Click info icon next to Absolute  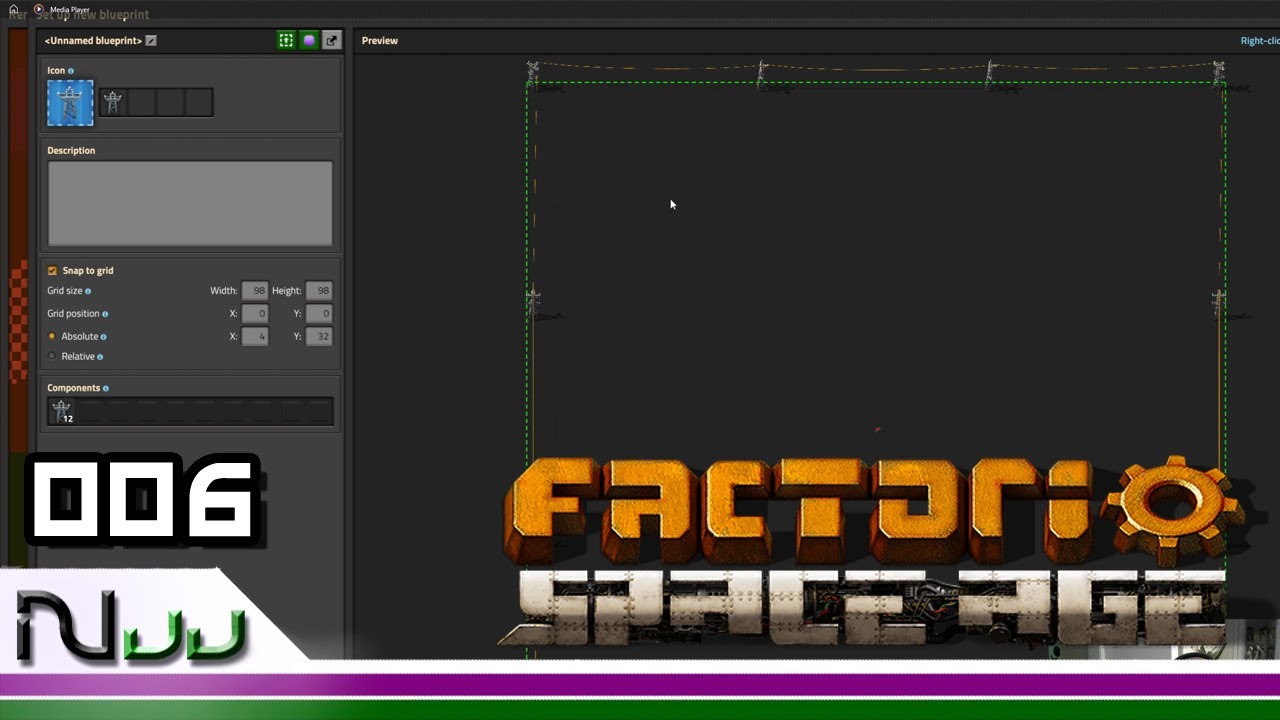(104, 337)
